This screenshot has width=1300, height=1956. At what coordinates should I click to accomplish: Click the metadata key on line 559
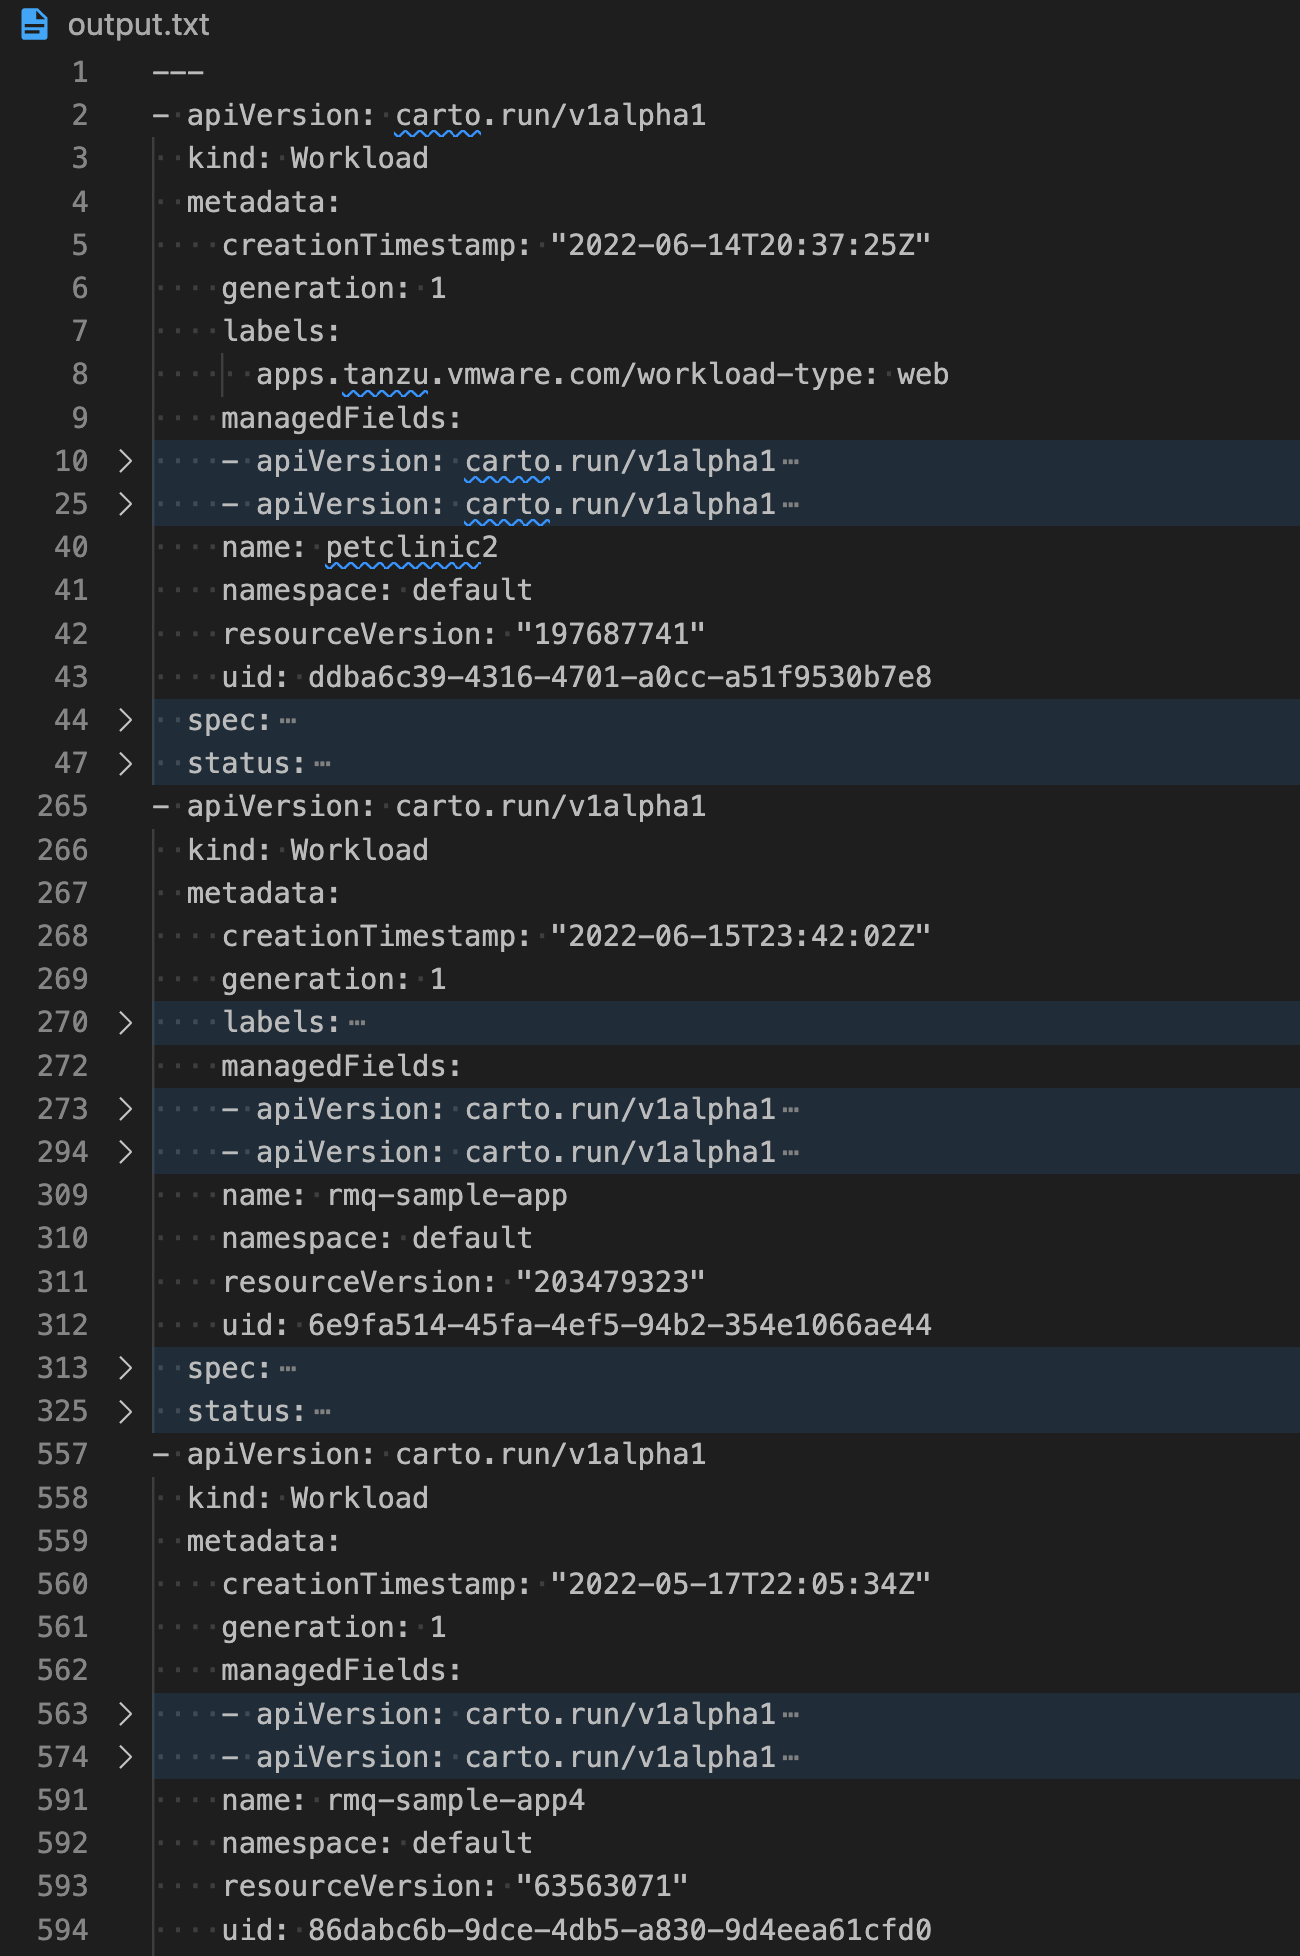point(264,1541)
